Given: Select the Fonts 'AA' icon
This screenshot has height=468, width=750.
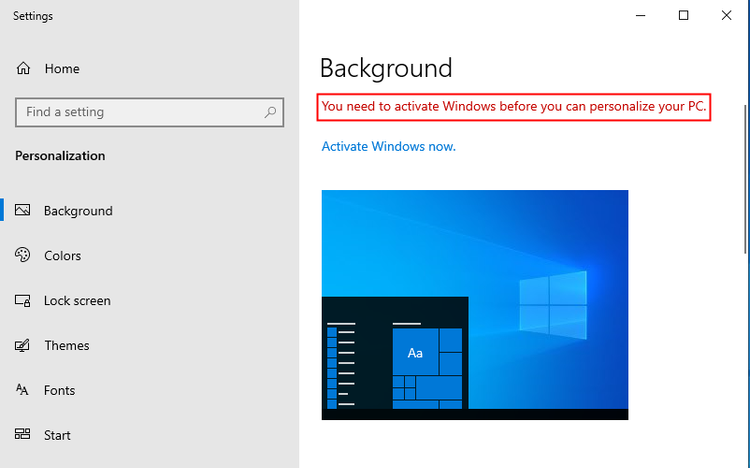Looking at the screenshot, I should tap(23, 391).
